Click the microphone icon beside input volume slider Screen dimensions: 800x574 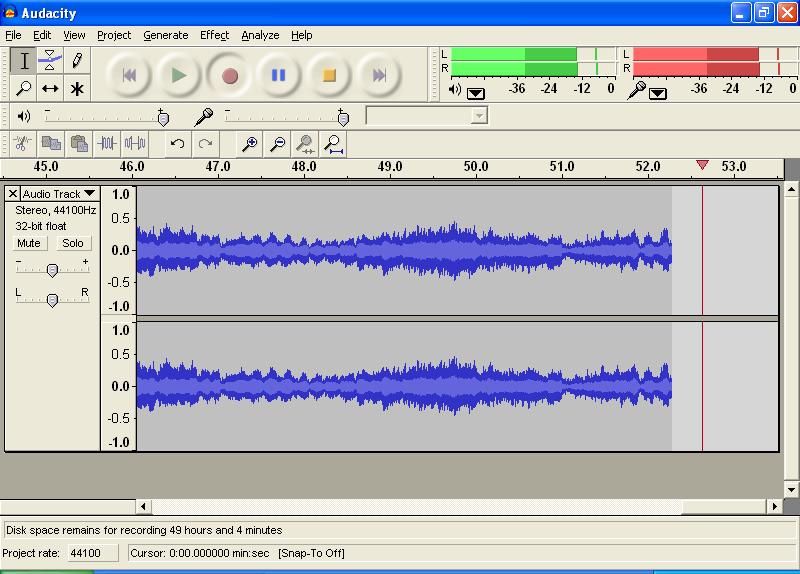coord(204,117)
